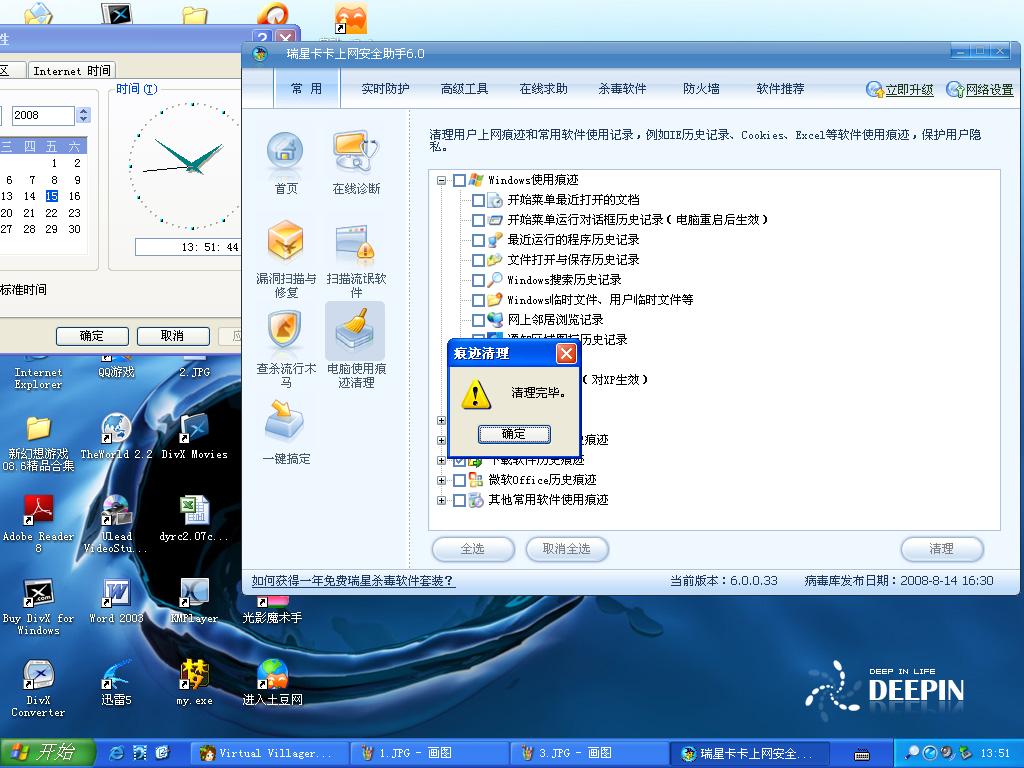Click the 立即升级 upgrade icon link
This screenshot has width=1024, height=768.
pyautogui.click(x=900, y=89)
